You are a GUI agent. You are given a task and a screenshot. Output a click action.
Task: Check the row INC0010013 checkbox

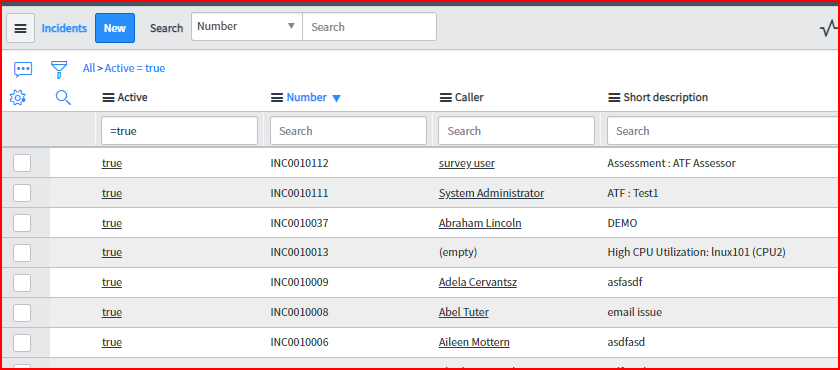[x=22, y=252]
